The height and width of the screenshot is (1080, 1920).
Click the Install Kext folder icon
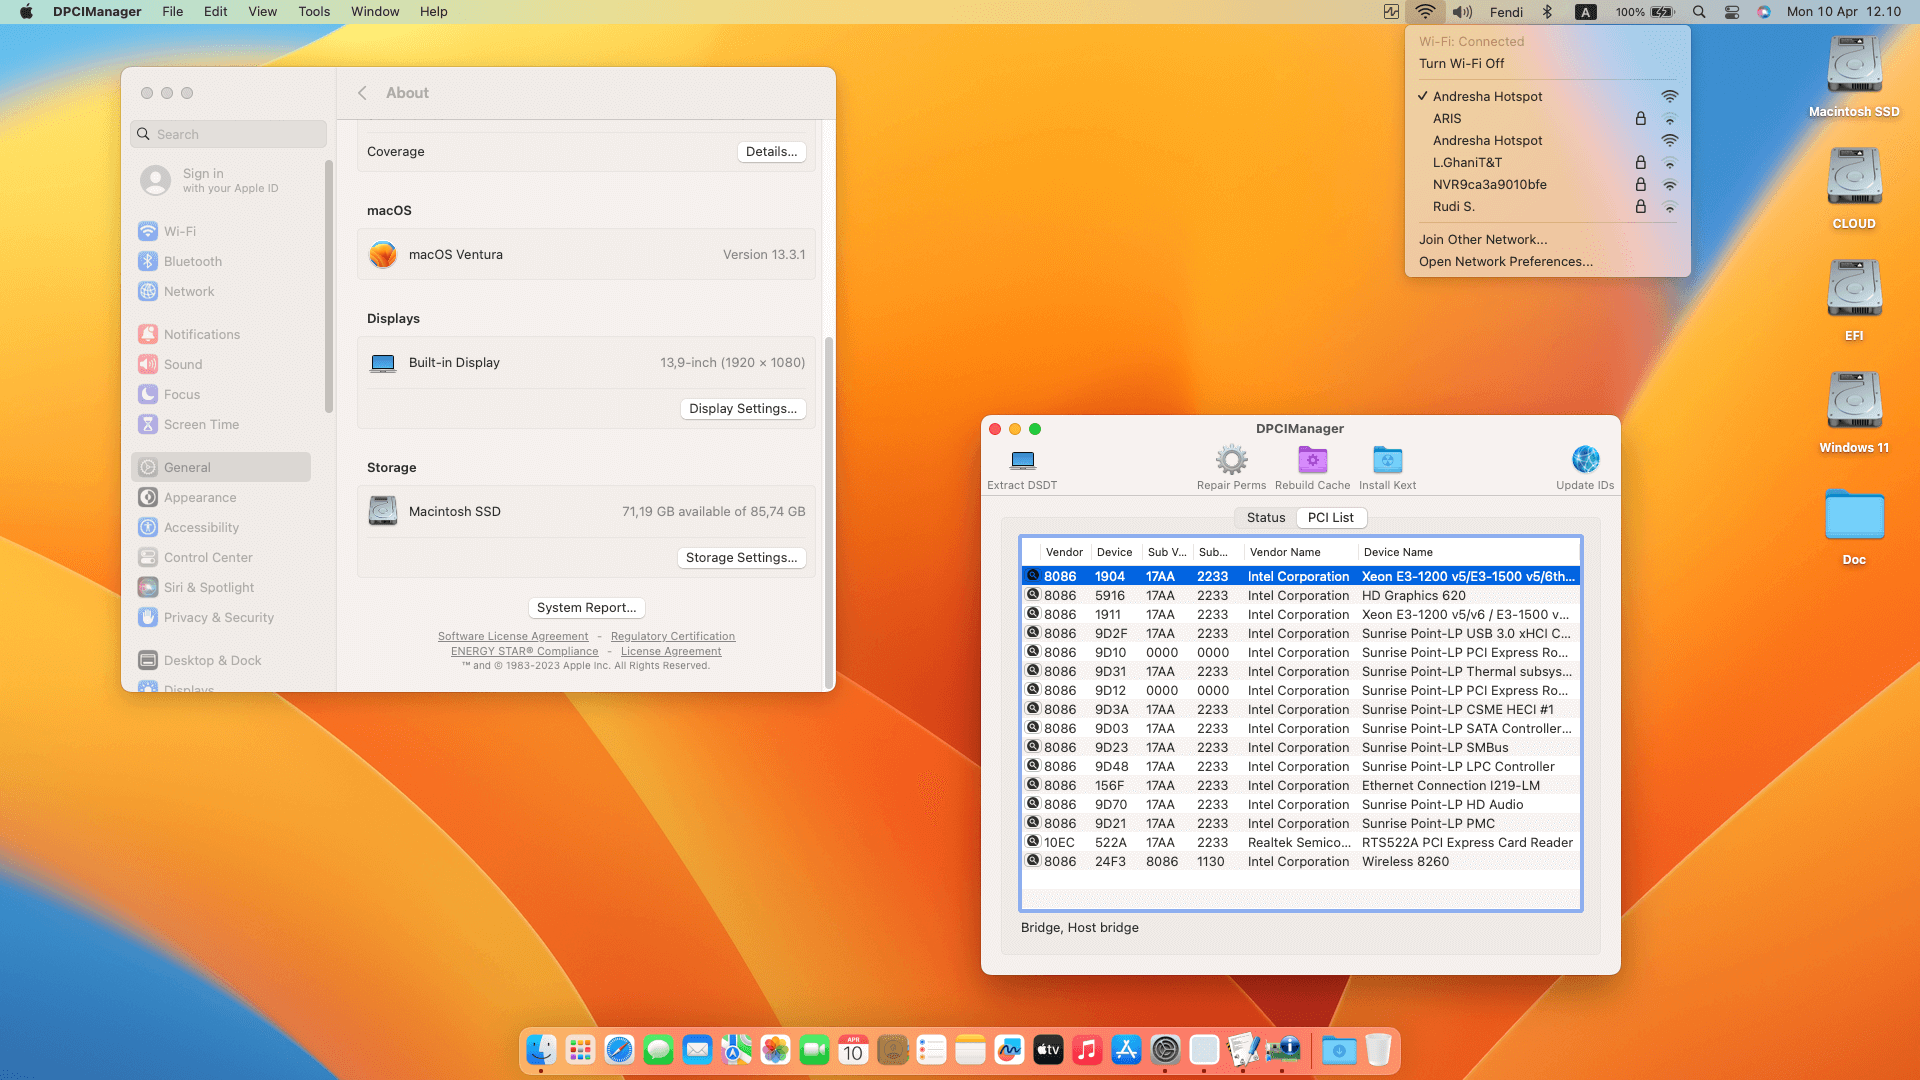[x=1387, y=460]
